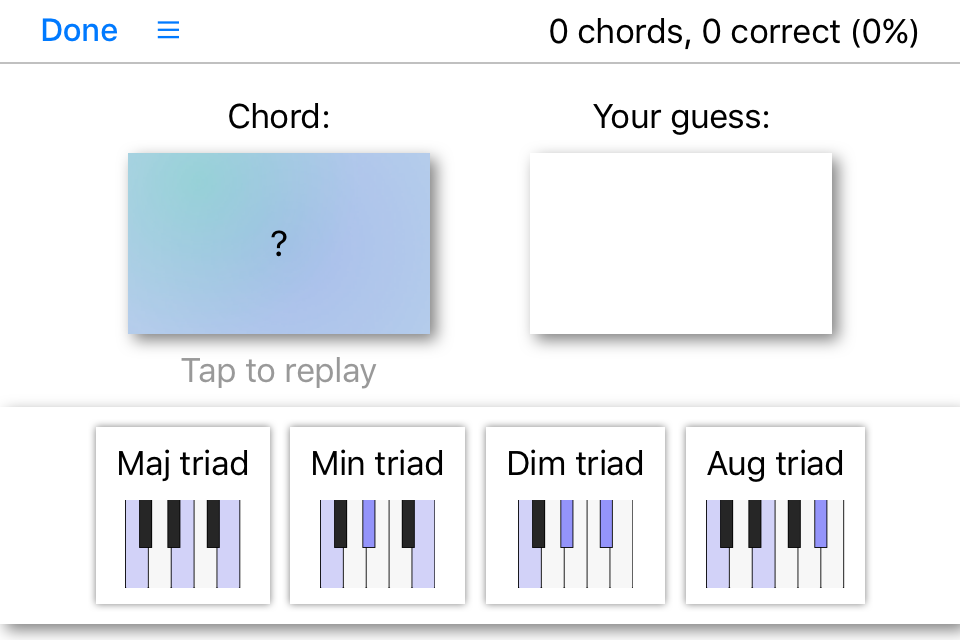Click the Min triad piano keyboard diagram
The width and height of the screenshot is (960, 640).
pyautogui.click(x=377, y=544)
